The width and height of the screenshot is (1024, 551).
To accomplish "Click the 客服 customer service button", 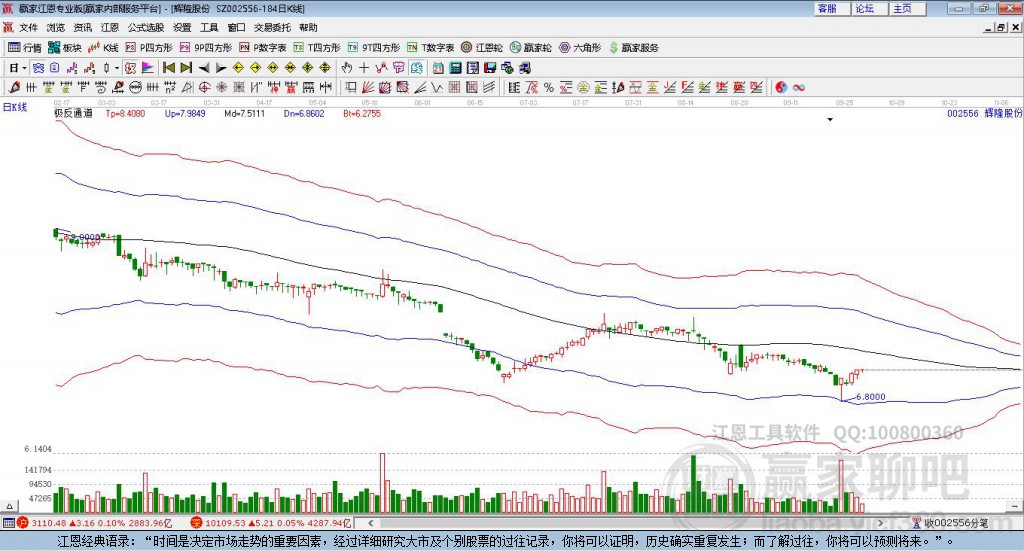I will (831, 8).
